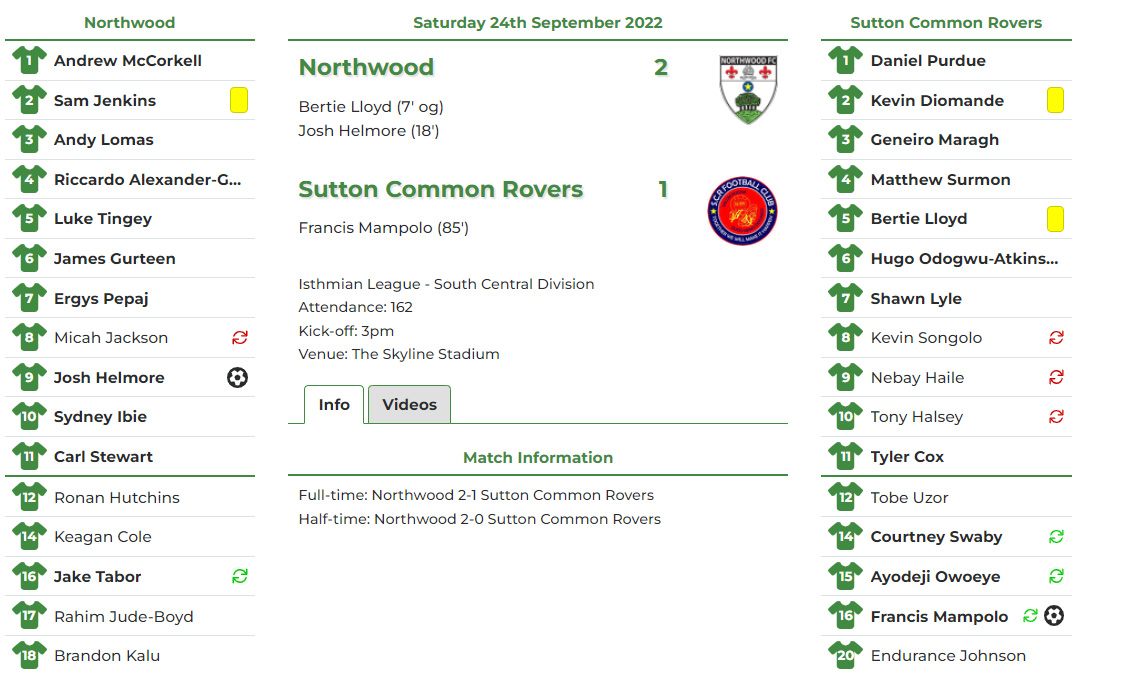Click Bertie Lloyd's yellow card marker
This screenshot has height=692, width=1139.
(1055, 219)
